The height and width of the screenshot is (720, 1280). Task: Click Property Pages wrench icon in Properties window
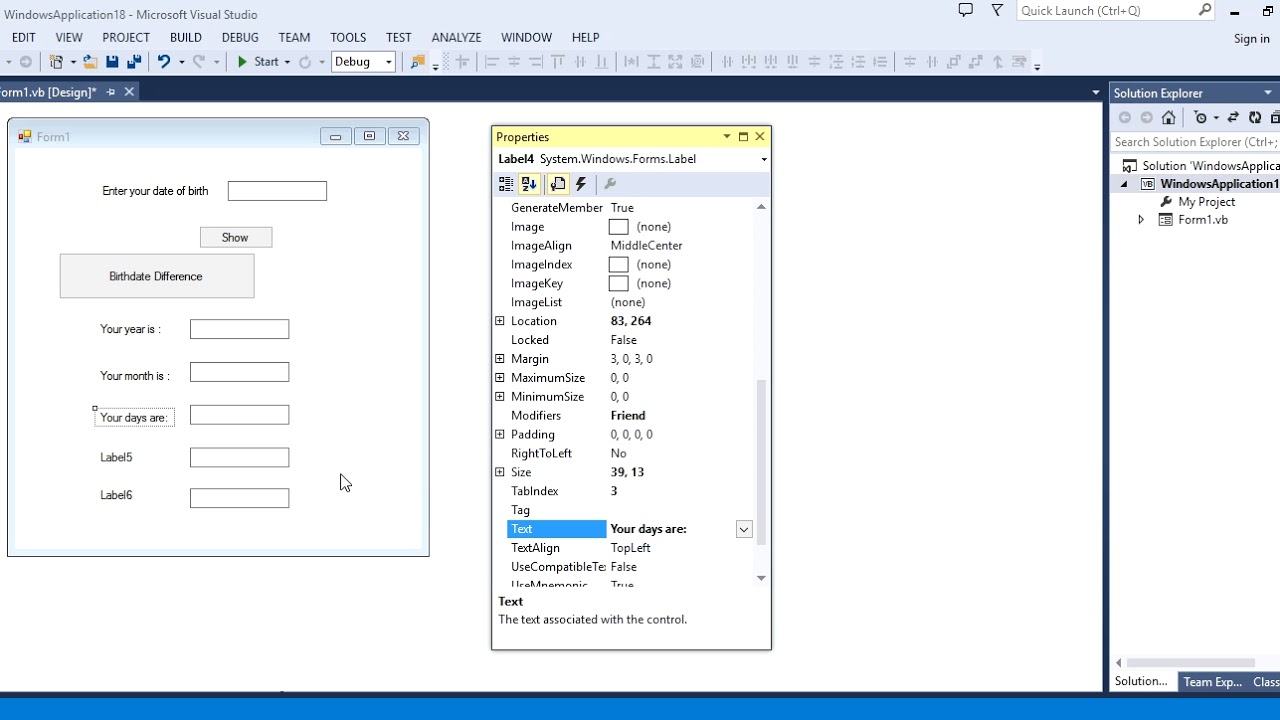click(610, 184)
